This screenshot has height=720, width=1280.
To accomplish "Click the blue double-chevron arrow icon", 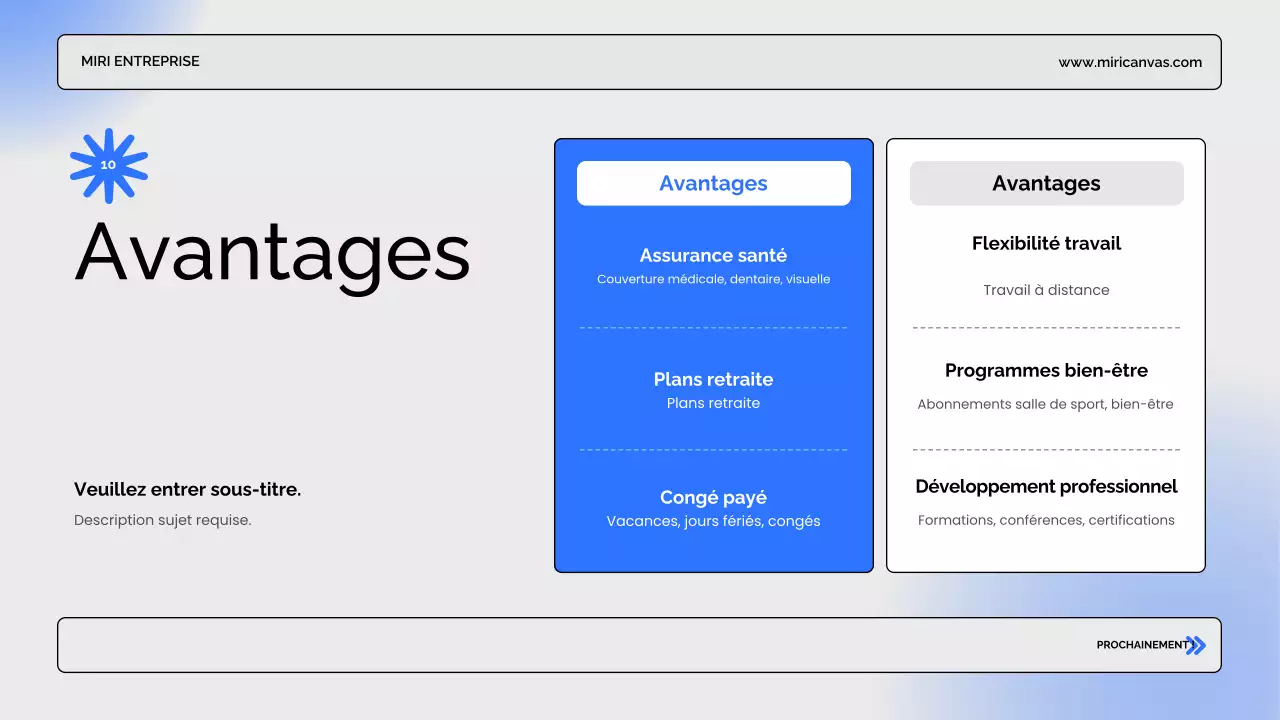I will [x=1196, y=645].
